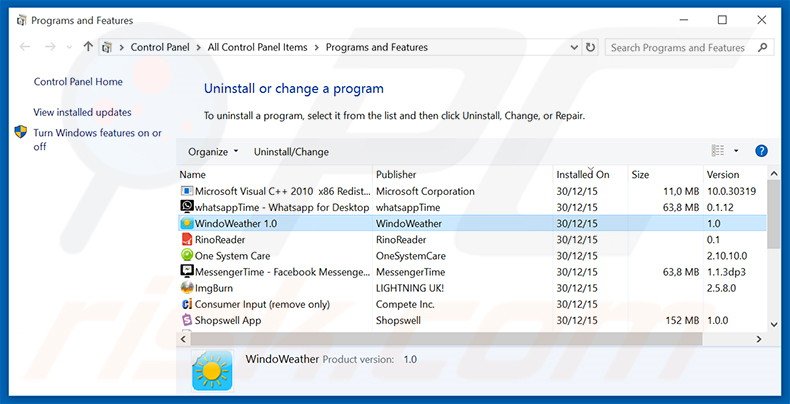Open Control Panel Home link

coord(78,82)
